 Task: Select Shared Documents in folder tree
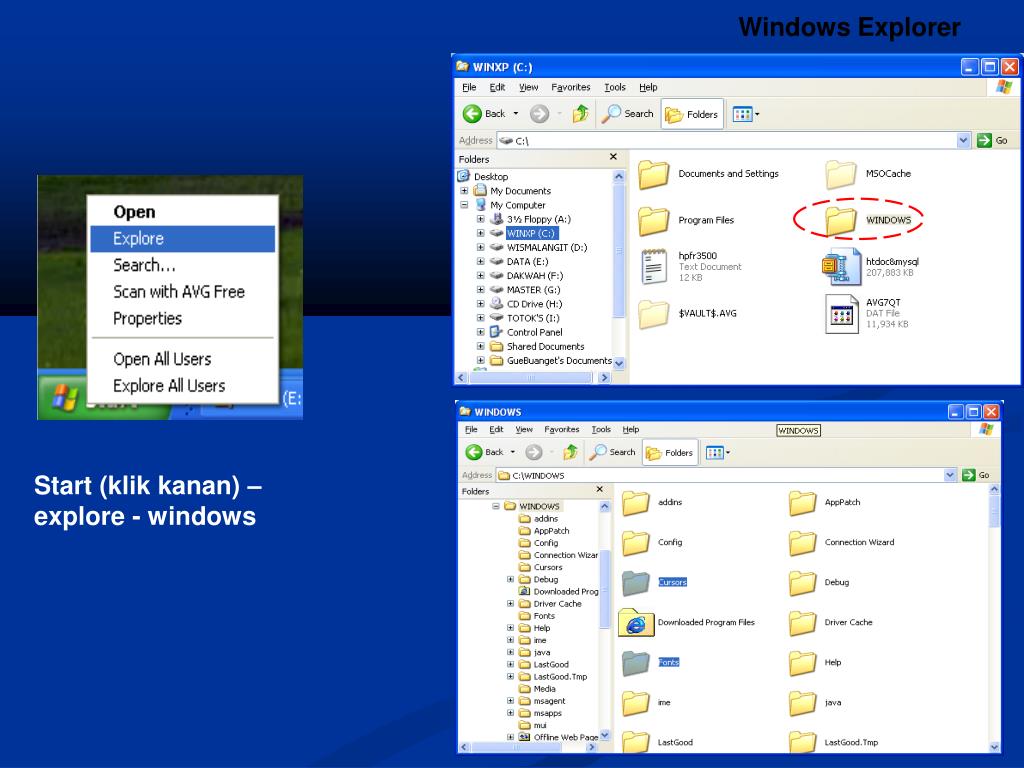click(545, 347)
